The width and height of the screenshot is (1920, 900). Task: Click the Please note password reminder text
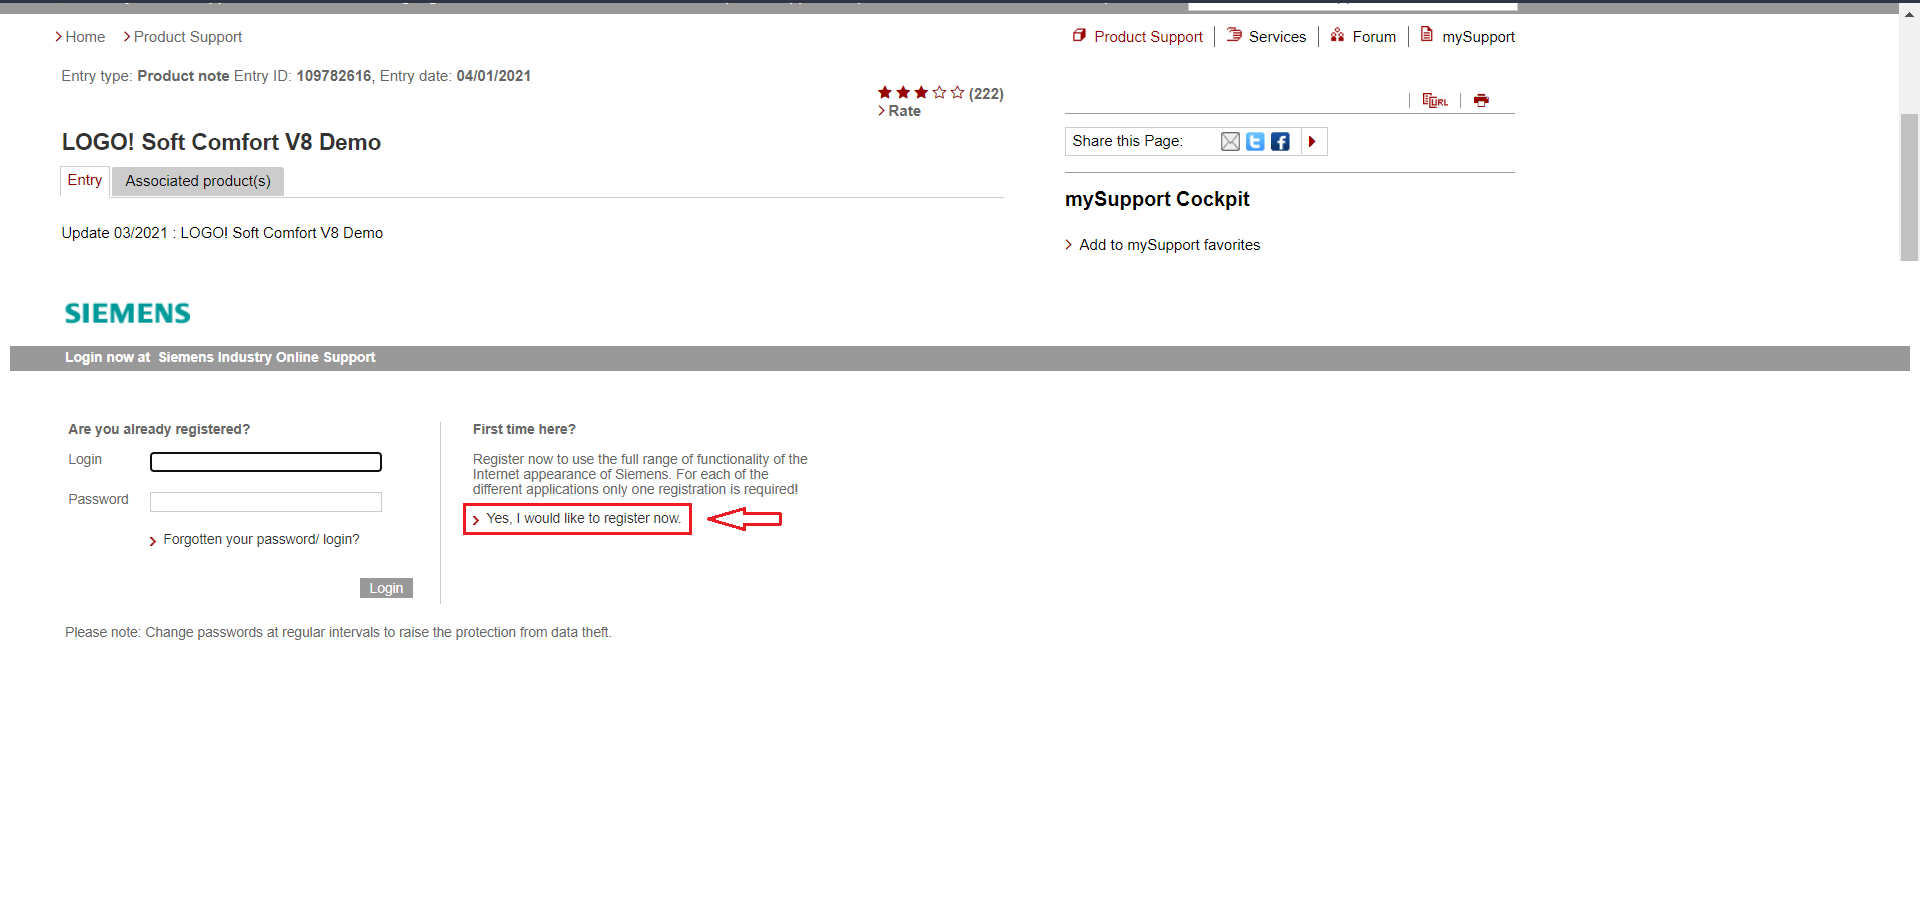pyautogui.click(x=338, y=633)
